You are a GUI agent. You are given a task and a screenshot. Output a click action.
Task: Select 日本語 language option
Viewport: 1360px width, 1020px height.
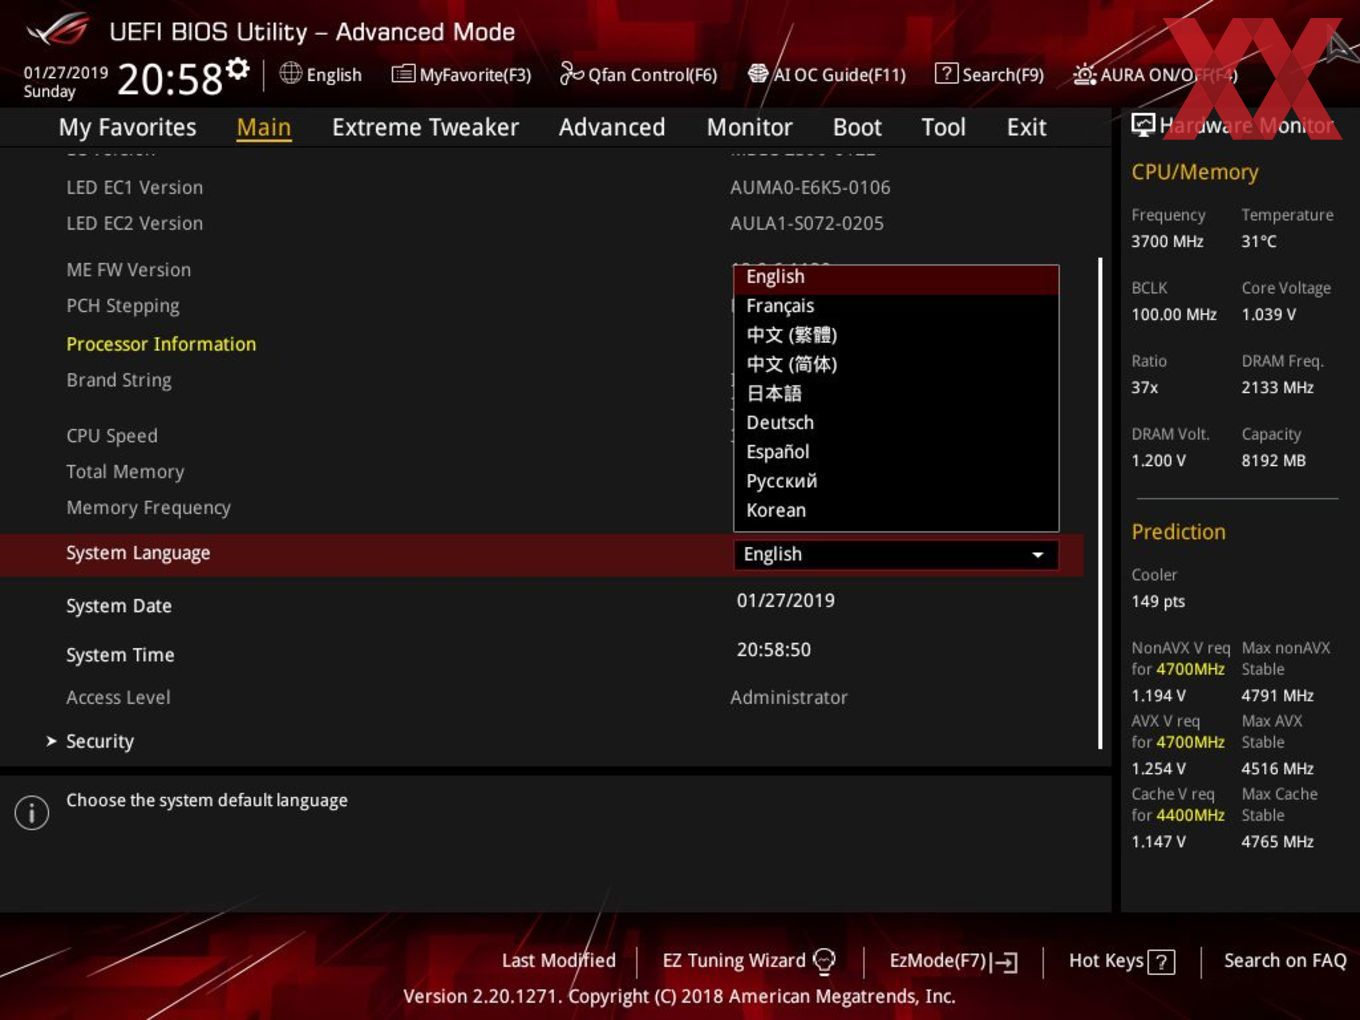[x=896, y=393]
